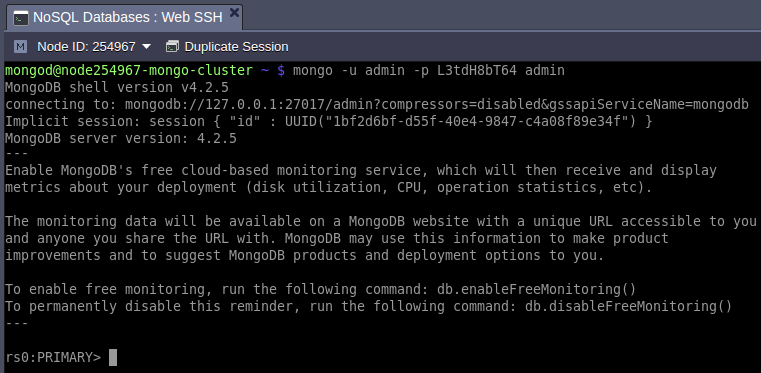Click the session UUID text in terminal

[432, 122]
